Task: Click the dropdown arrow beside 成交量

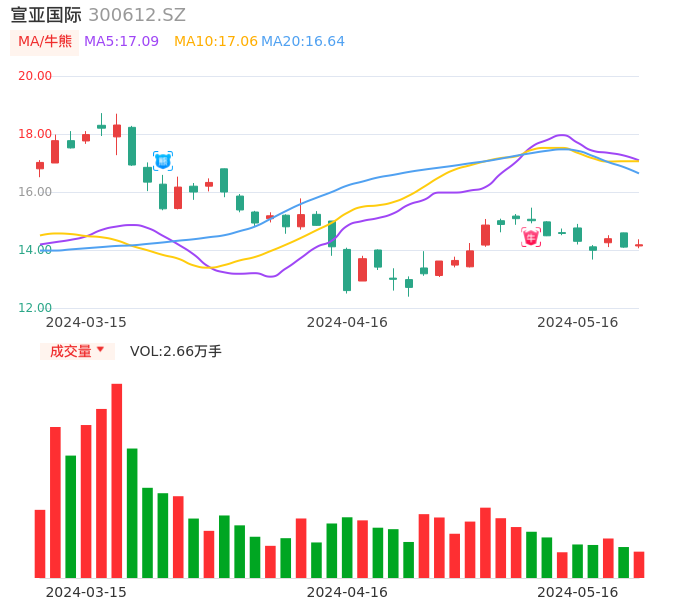Action: [x=100, y=351]
